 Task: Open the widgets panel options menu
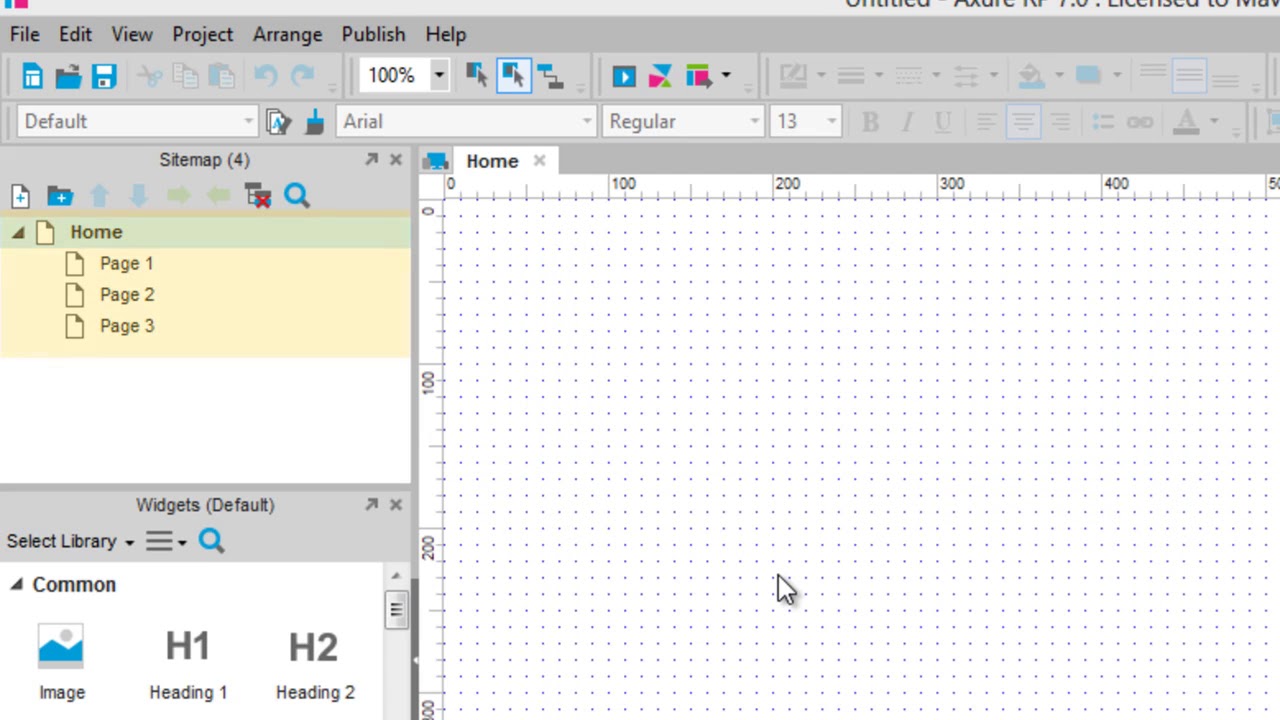click(x=166, y=541)
